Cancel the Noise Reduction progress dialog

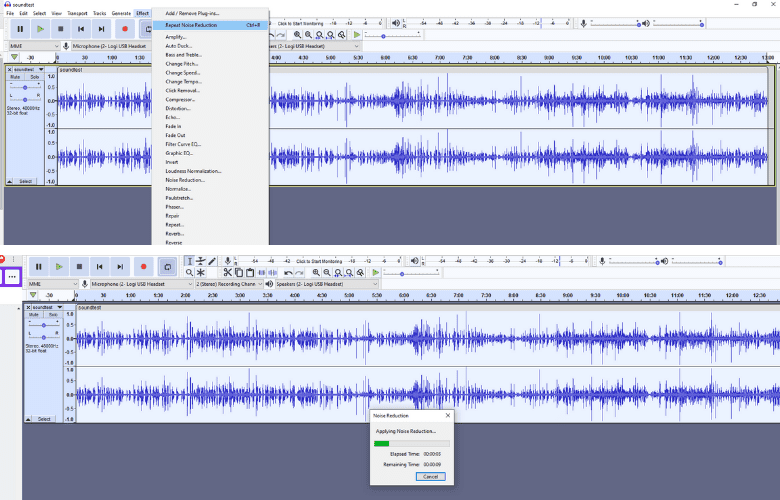coord(430,476)
